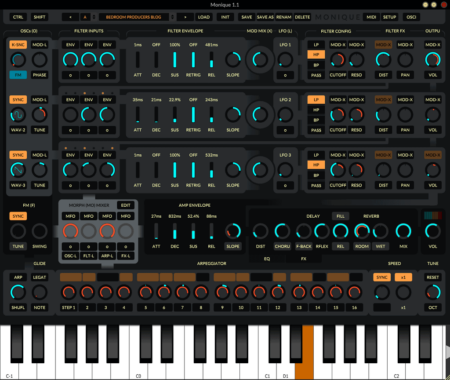Click the INIT button
Viewport: 450px width, 380px height.
(225, 17)
